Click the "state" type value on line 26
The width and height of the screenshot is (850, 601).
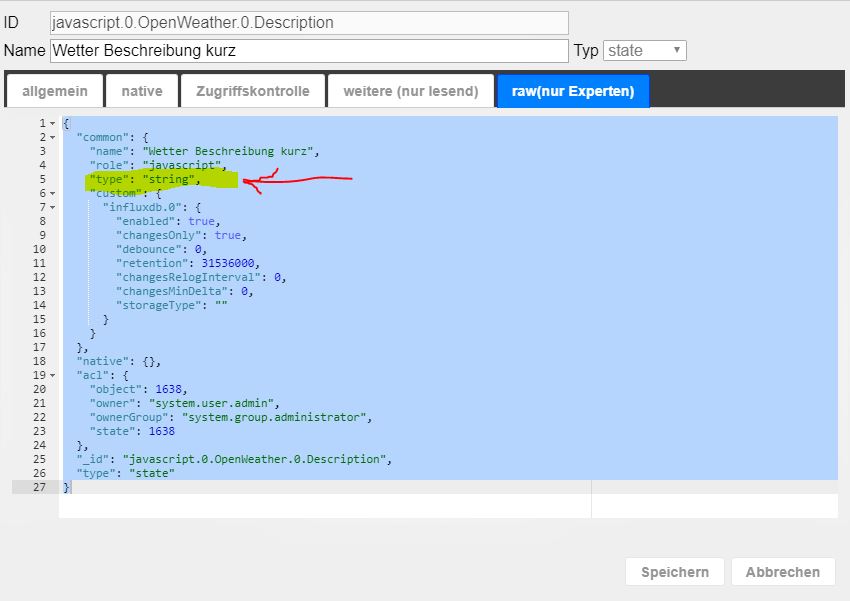tap(152, 473)
